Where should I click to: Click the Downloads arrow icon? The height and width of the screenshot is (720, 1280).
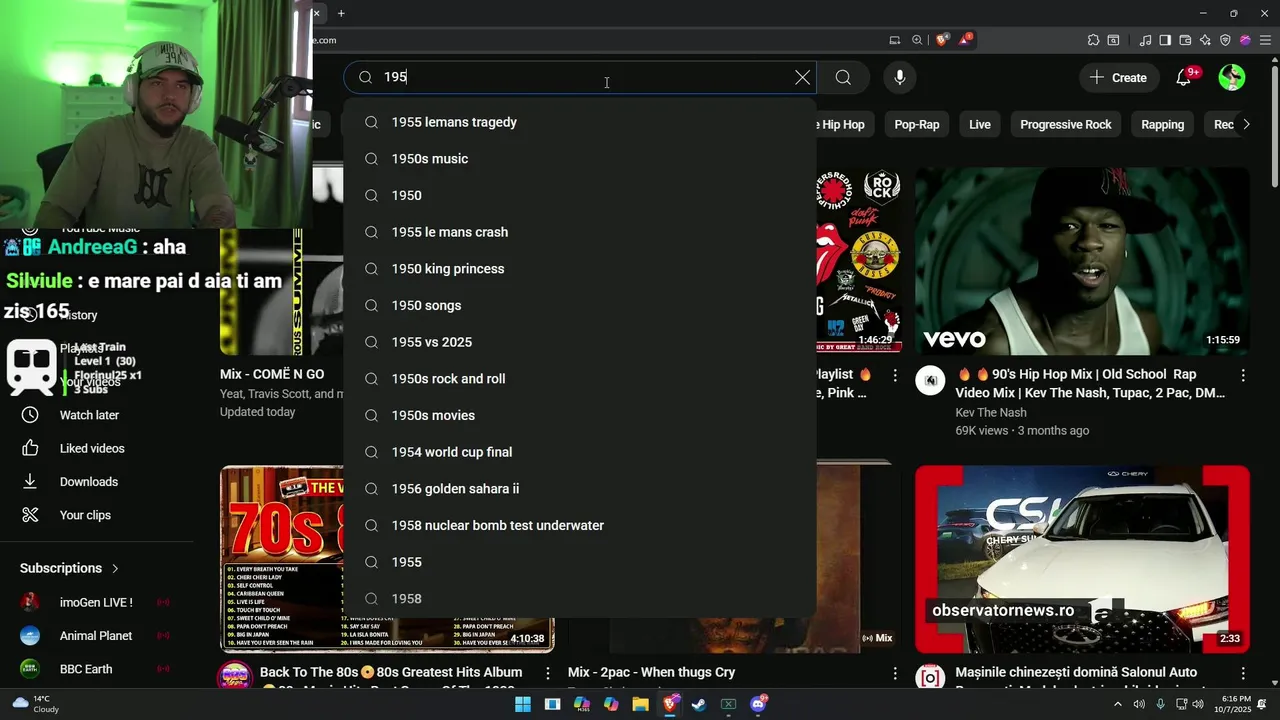coord(30,482)
